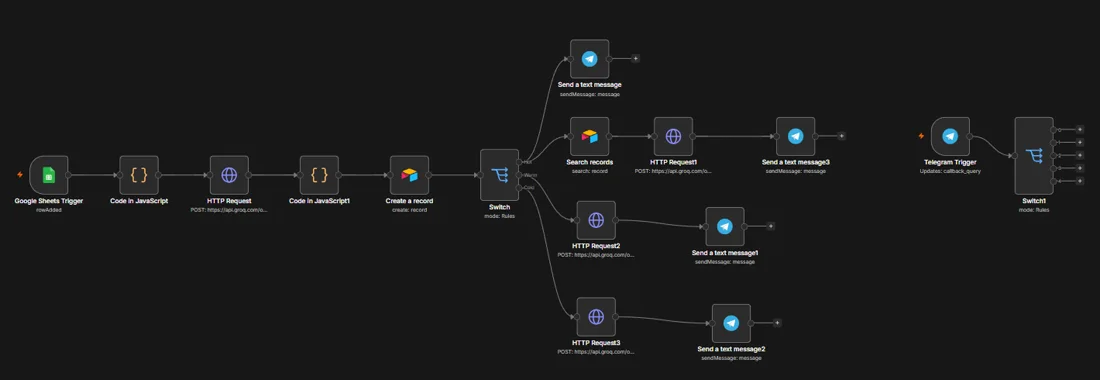
Task: Open the Telegram Send a text message node
Action: (589, 59)
